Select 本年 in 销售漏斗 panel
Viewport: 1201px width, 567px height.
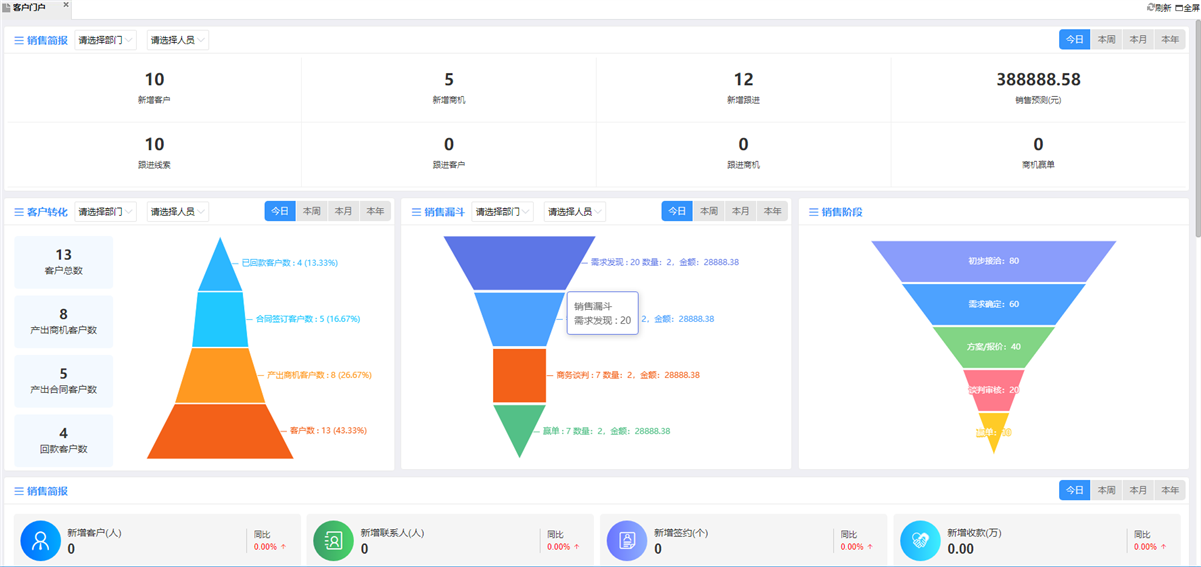(x=772, y=212)
